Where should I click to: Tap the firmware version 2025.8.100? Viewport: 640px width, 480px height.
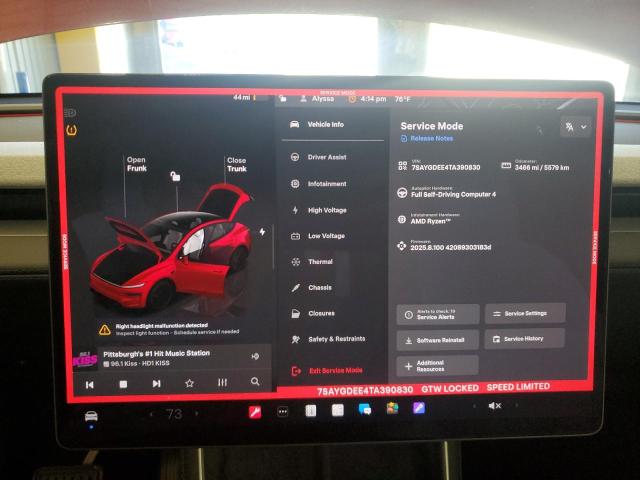(451, 247)
